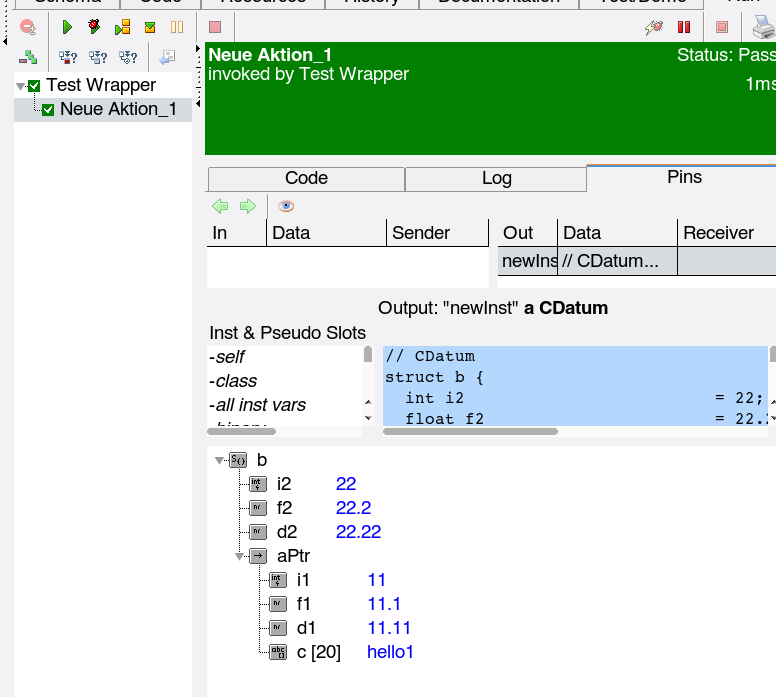Select the -all inst vars slot
This screenshot has height=697, width=776.
(x=258, y=405)
